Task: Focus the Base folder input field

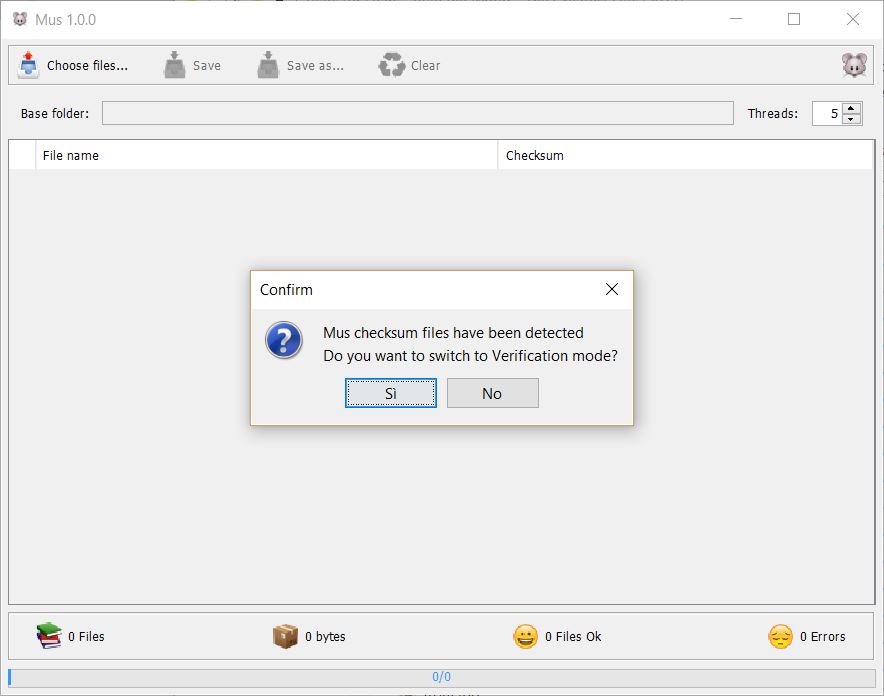Action: pos(418,113)
